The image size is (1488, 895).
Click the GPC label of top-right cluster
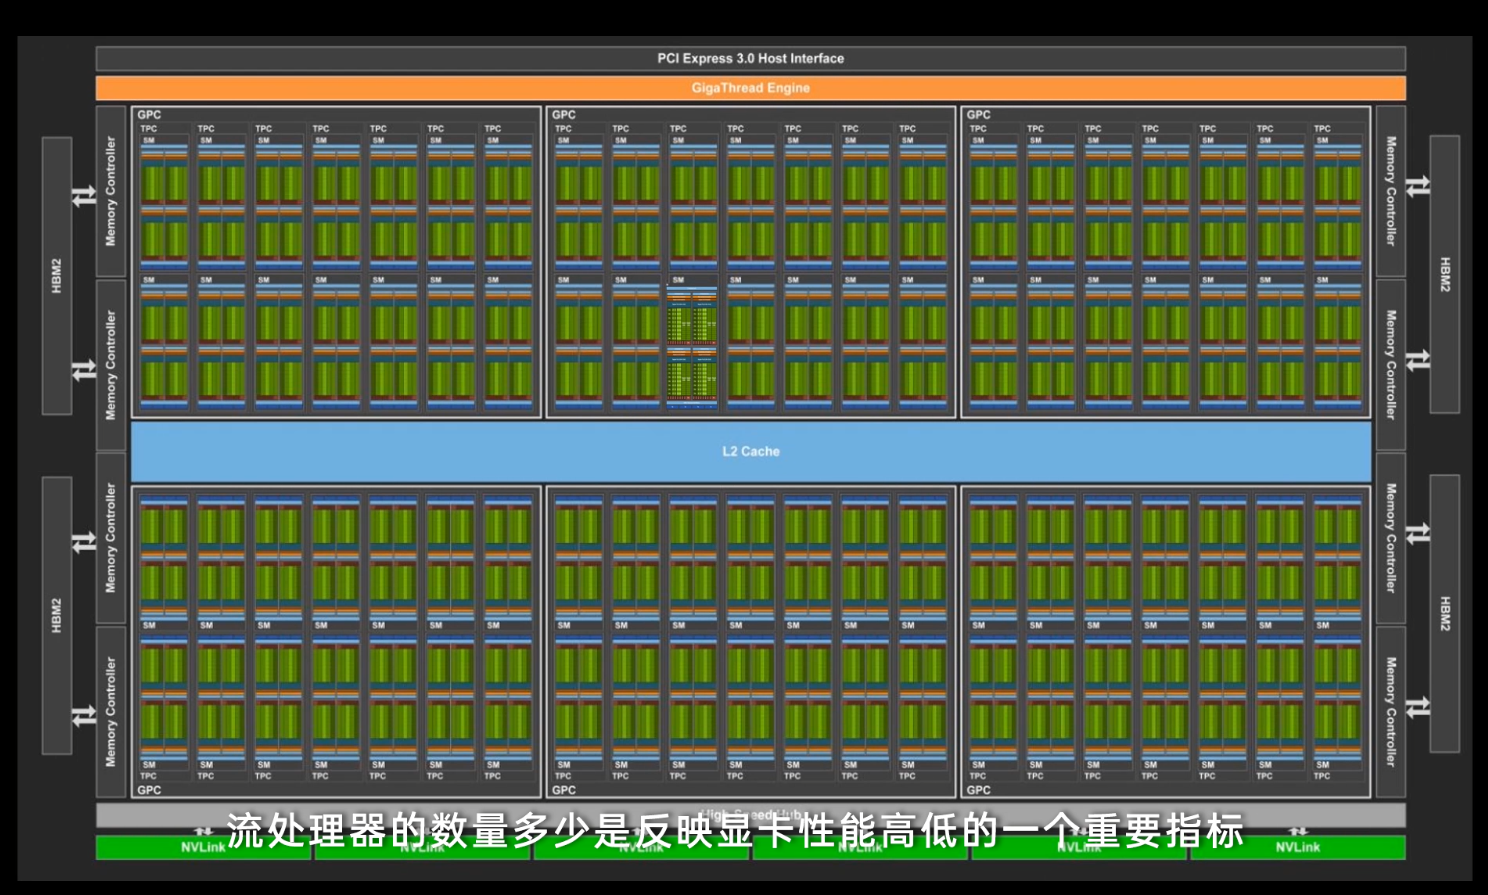tap(979, 115)
